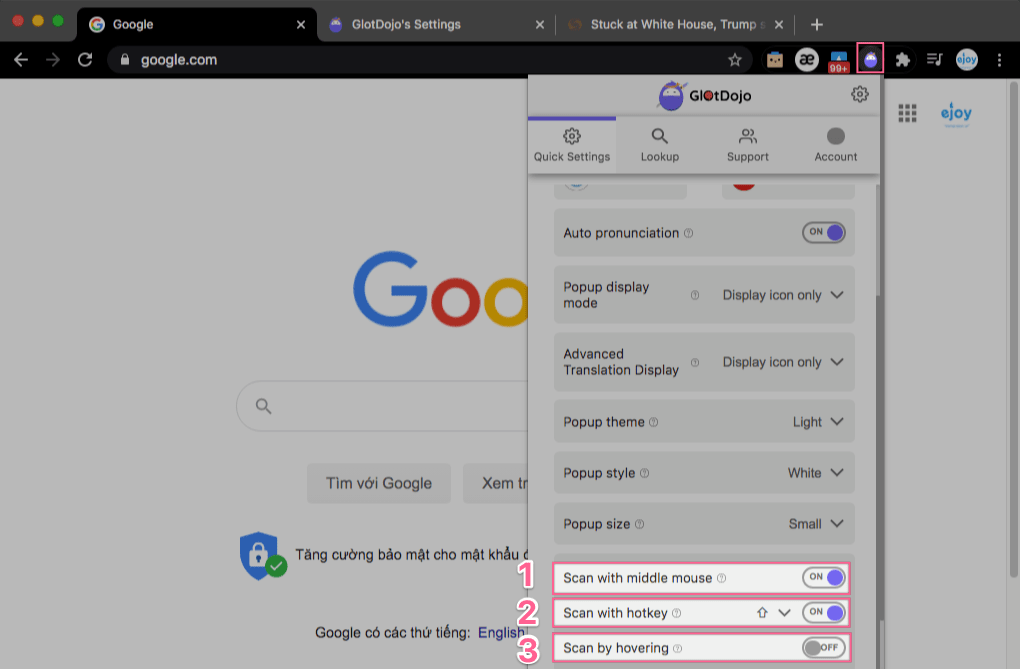
Task: Click the blue security shield icon
Action: coord(262,556)
